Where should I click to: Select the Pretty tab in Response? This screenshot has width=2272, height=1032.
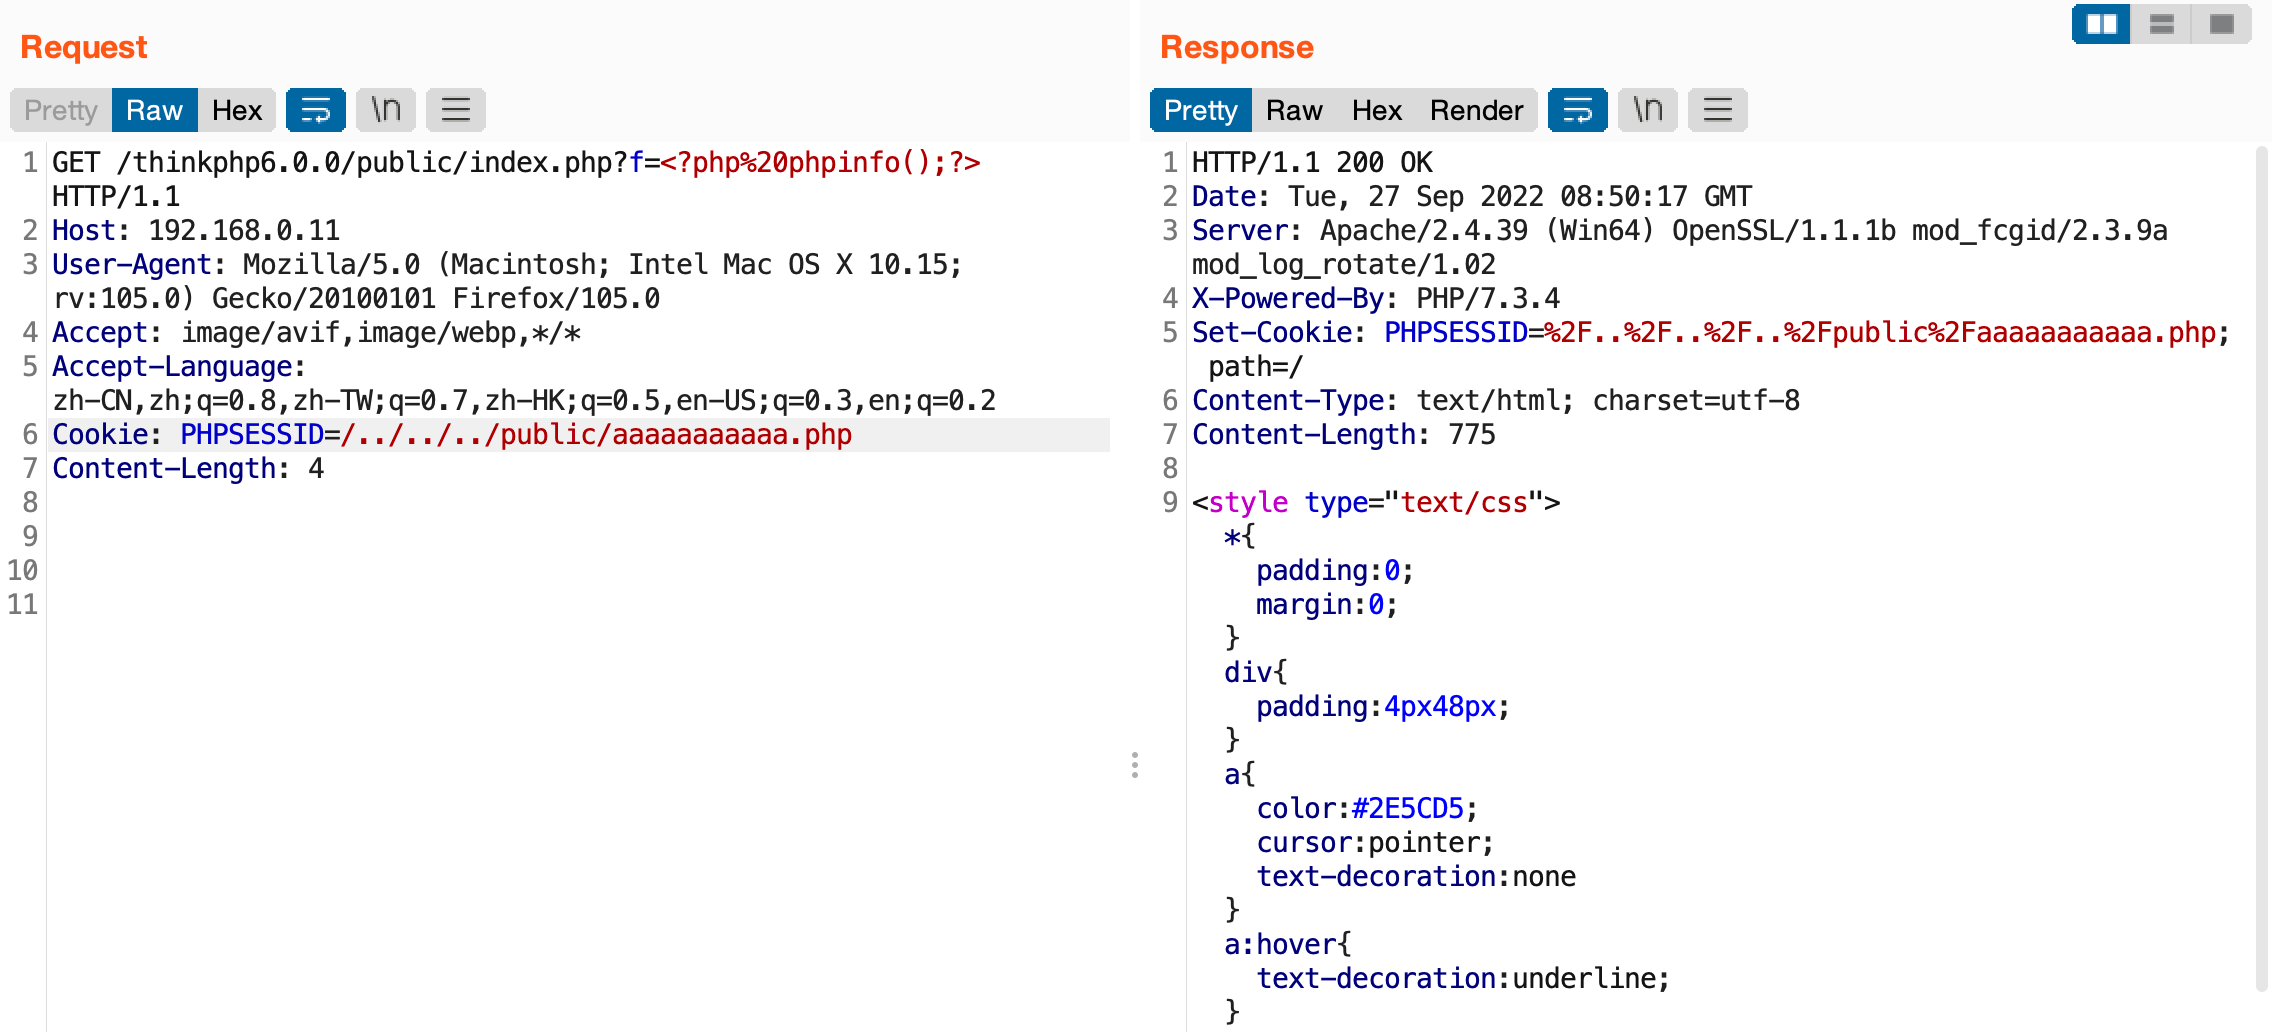[1201, 110]
